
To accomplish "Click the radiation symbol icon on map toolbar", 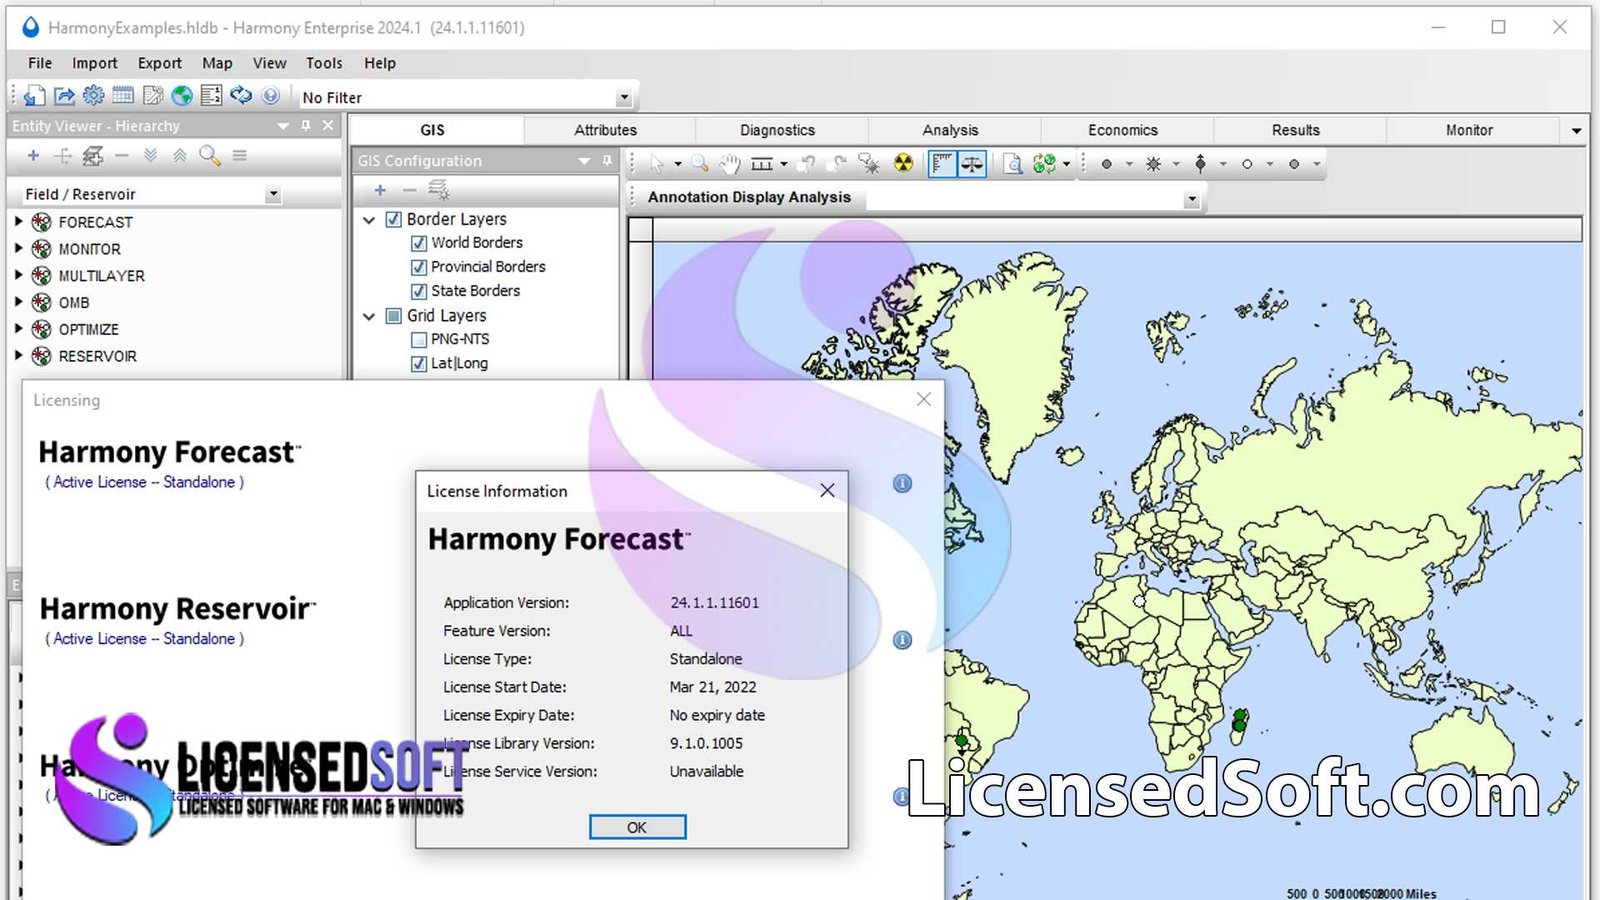I will [903, 164].
